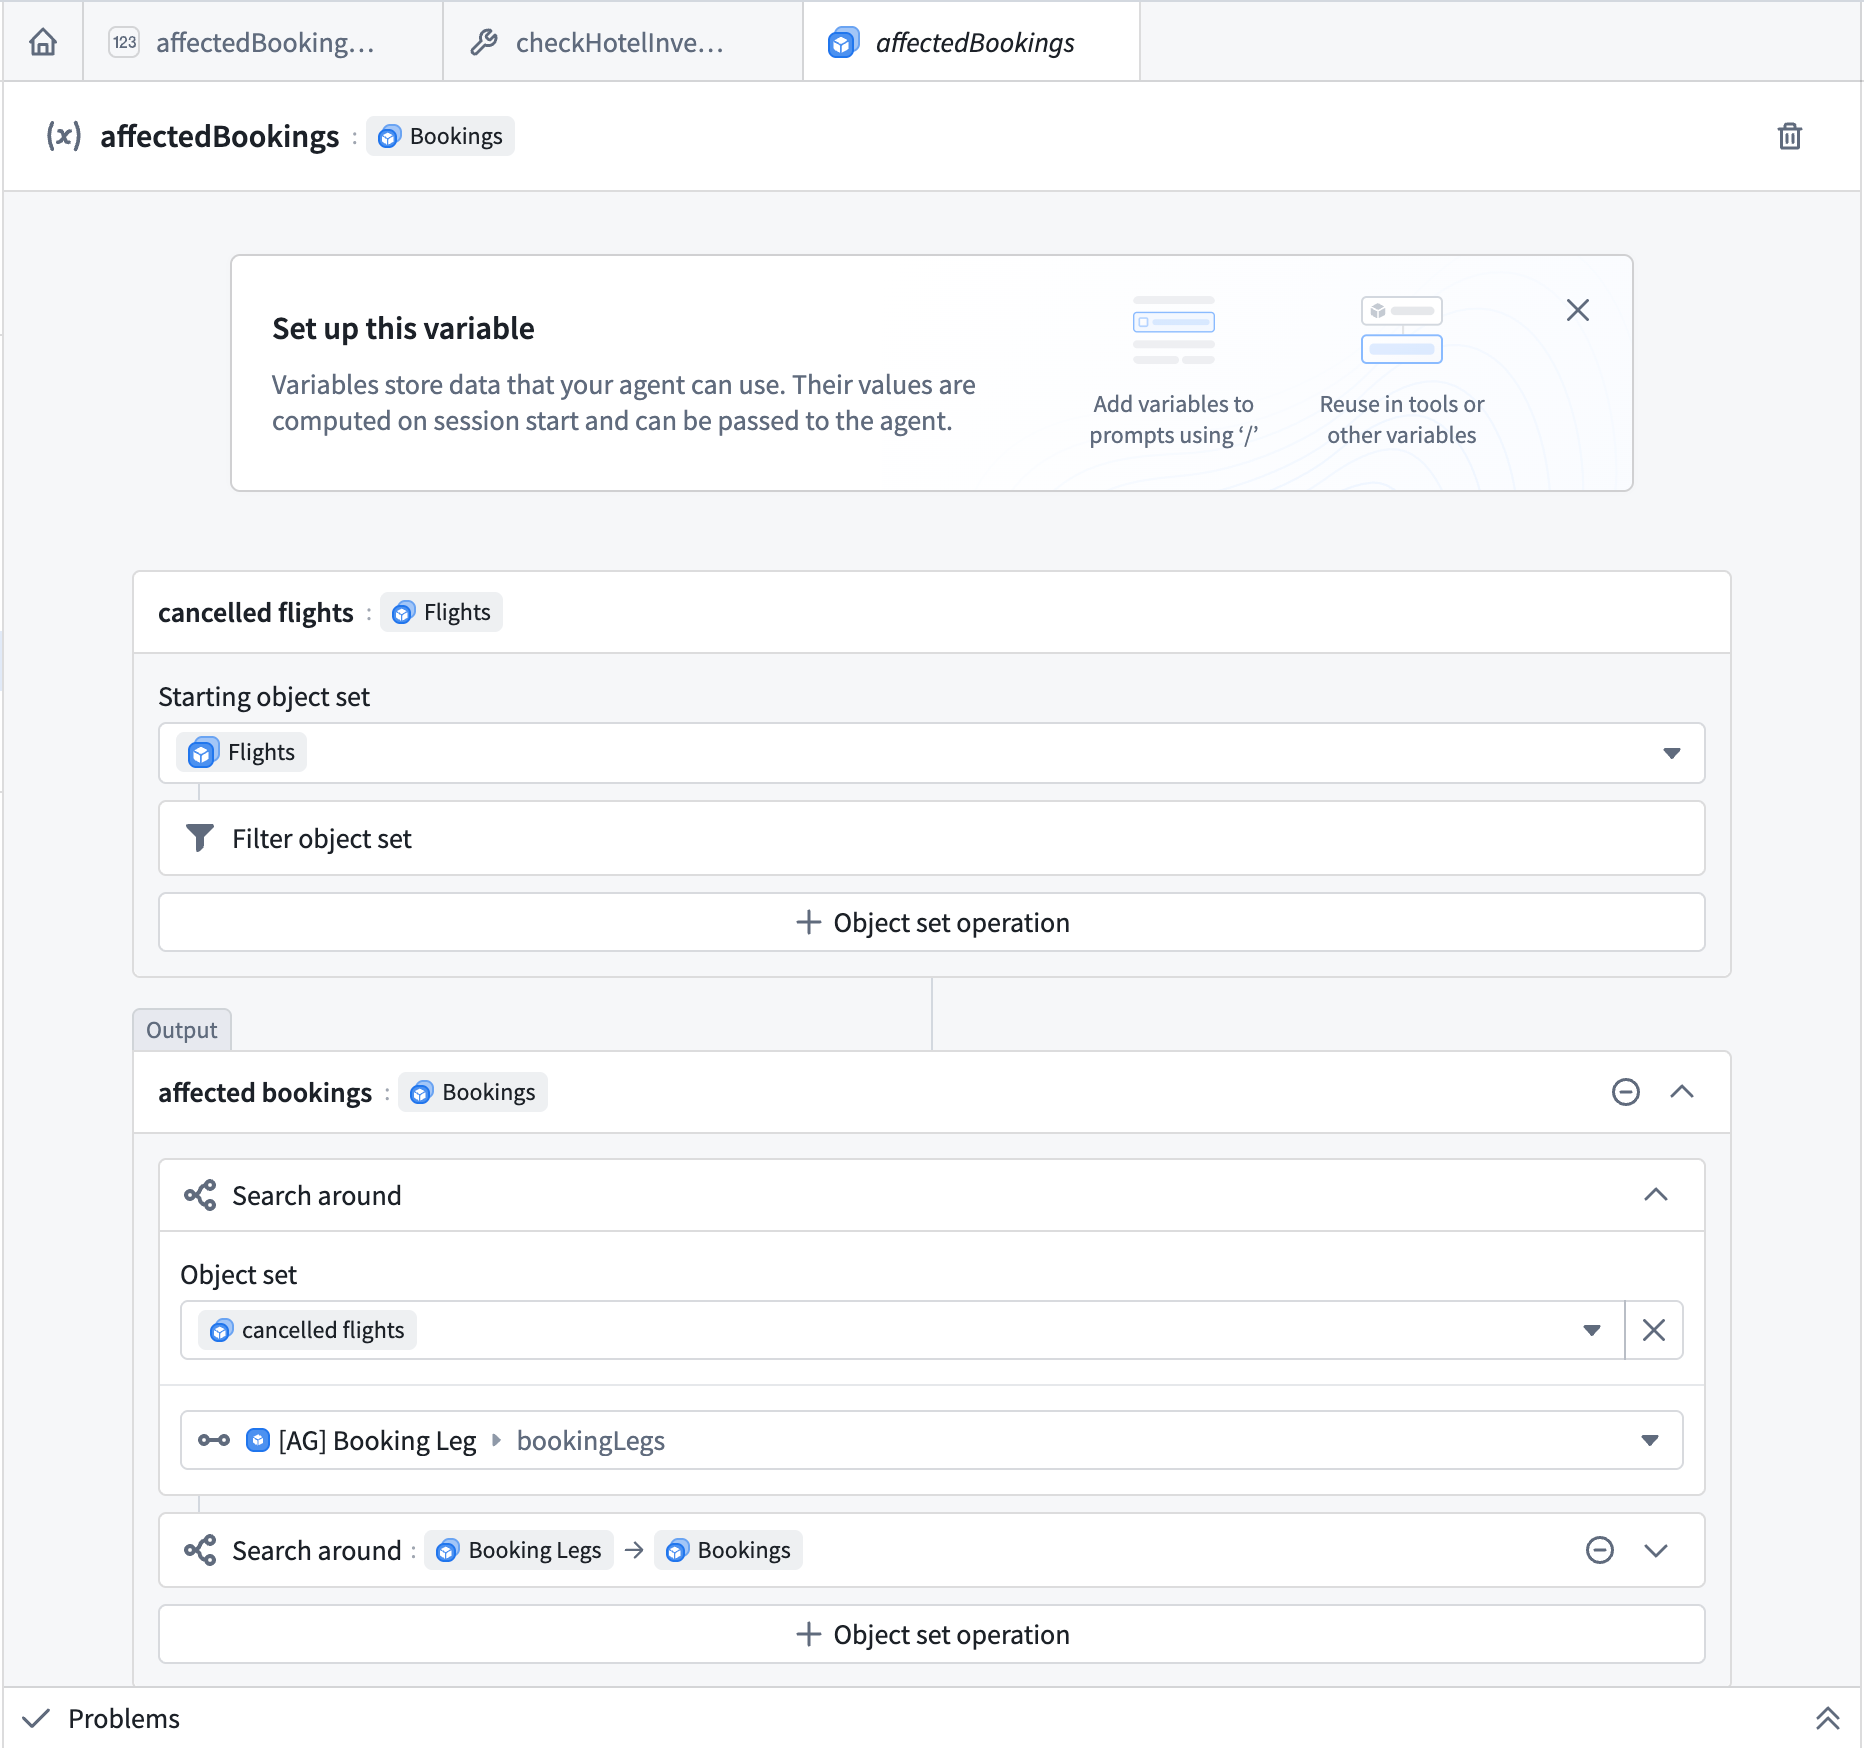Clear the cancelled flights object set selection
Image resolution: width=1864 pixels, height=1748 pixels.
(1654, 1330)
